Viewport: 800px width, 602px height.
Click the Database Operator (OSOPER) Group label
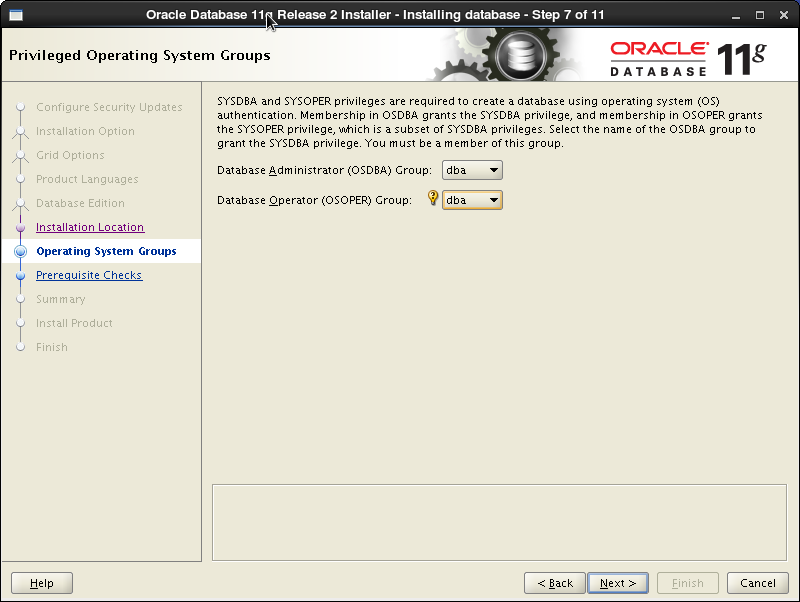coord(314,200)
